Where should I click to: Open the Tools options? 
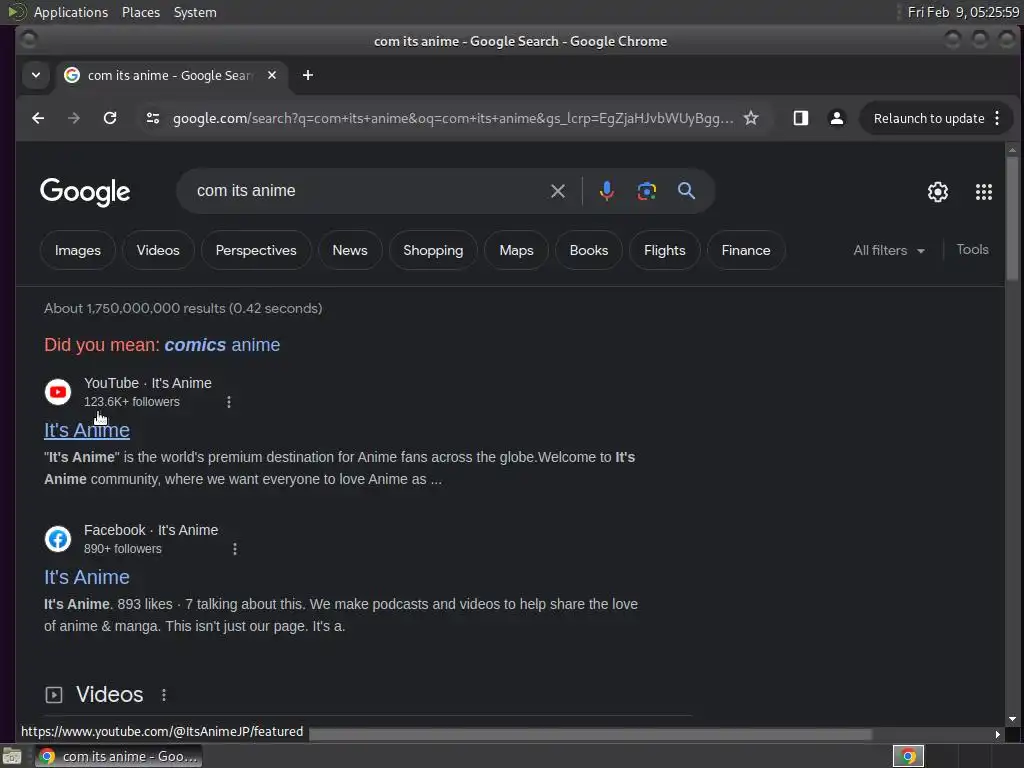(972, 249)
